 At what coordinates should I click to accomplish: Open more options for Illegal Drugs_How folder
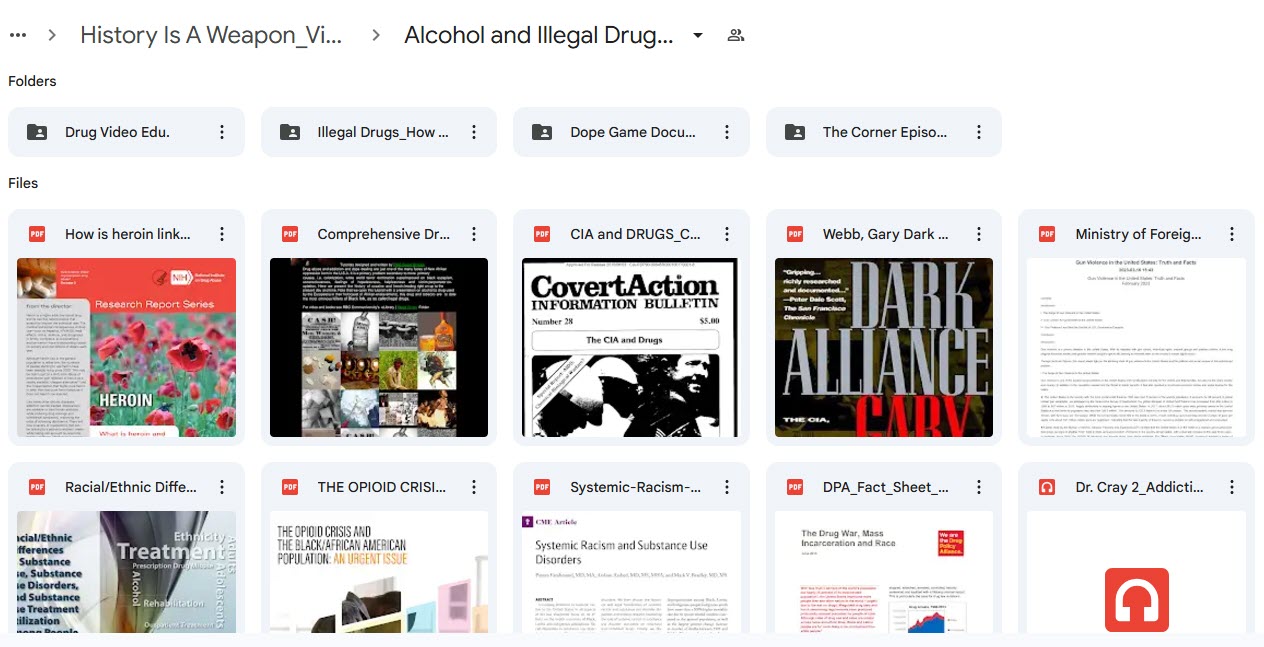[x=474, y=132]
